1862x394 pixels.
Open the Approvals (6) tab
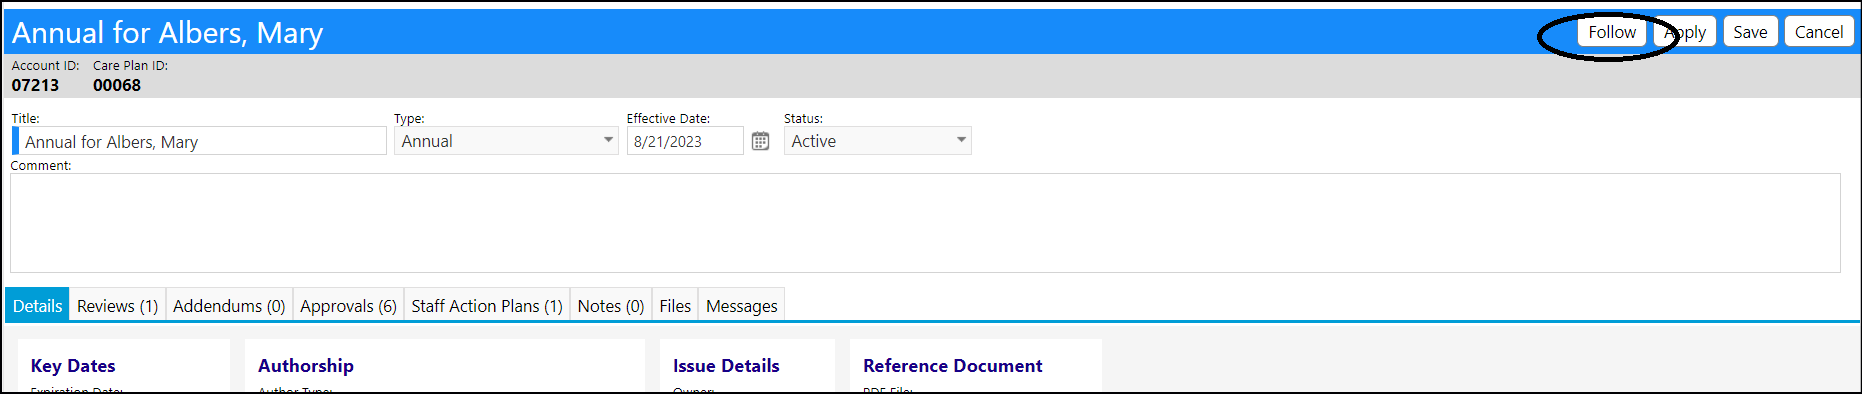coord(348,306)
